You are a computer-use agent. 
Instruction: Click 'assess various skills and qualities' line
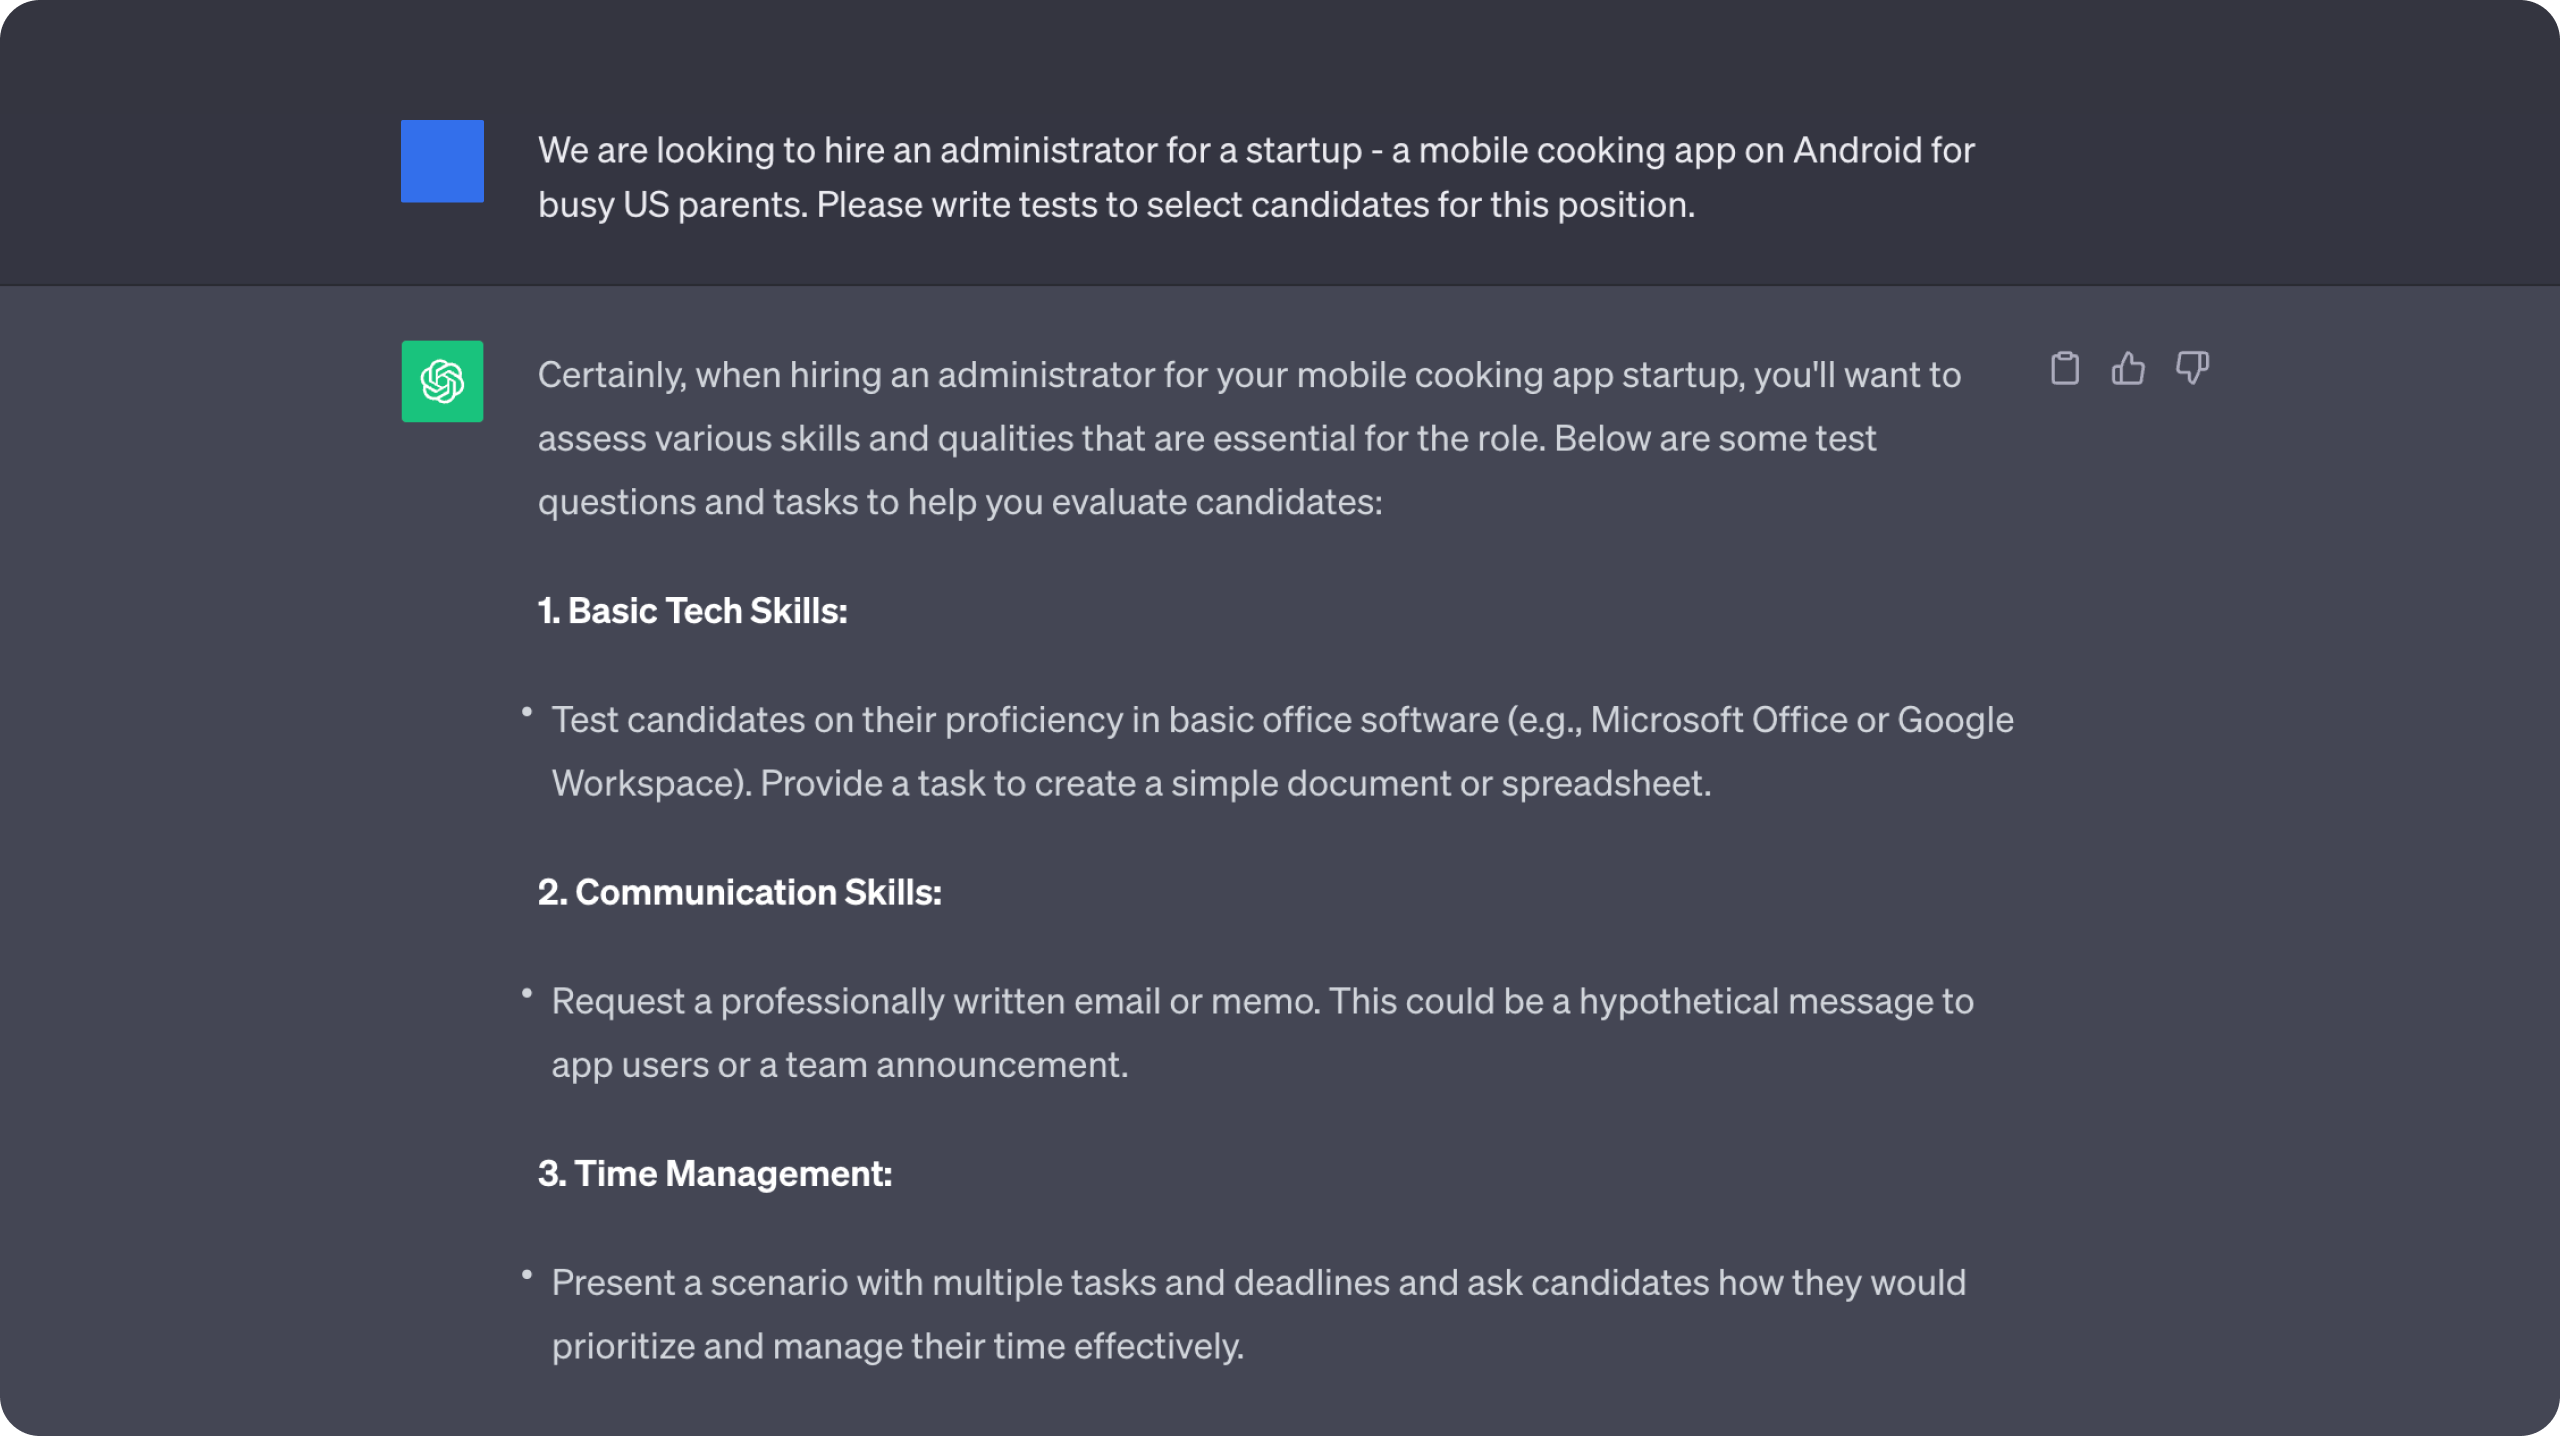click(x=1206, y=438)
